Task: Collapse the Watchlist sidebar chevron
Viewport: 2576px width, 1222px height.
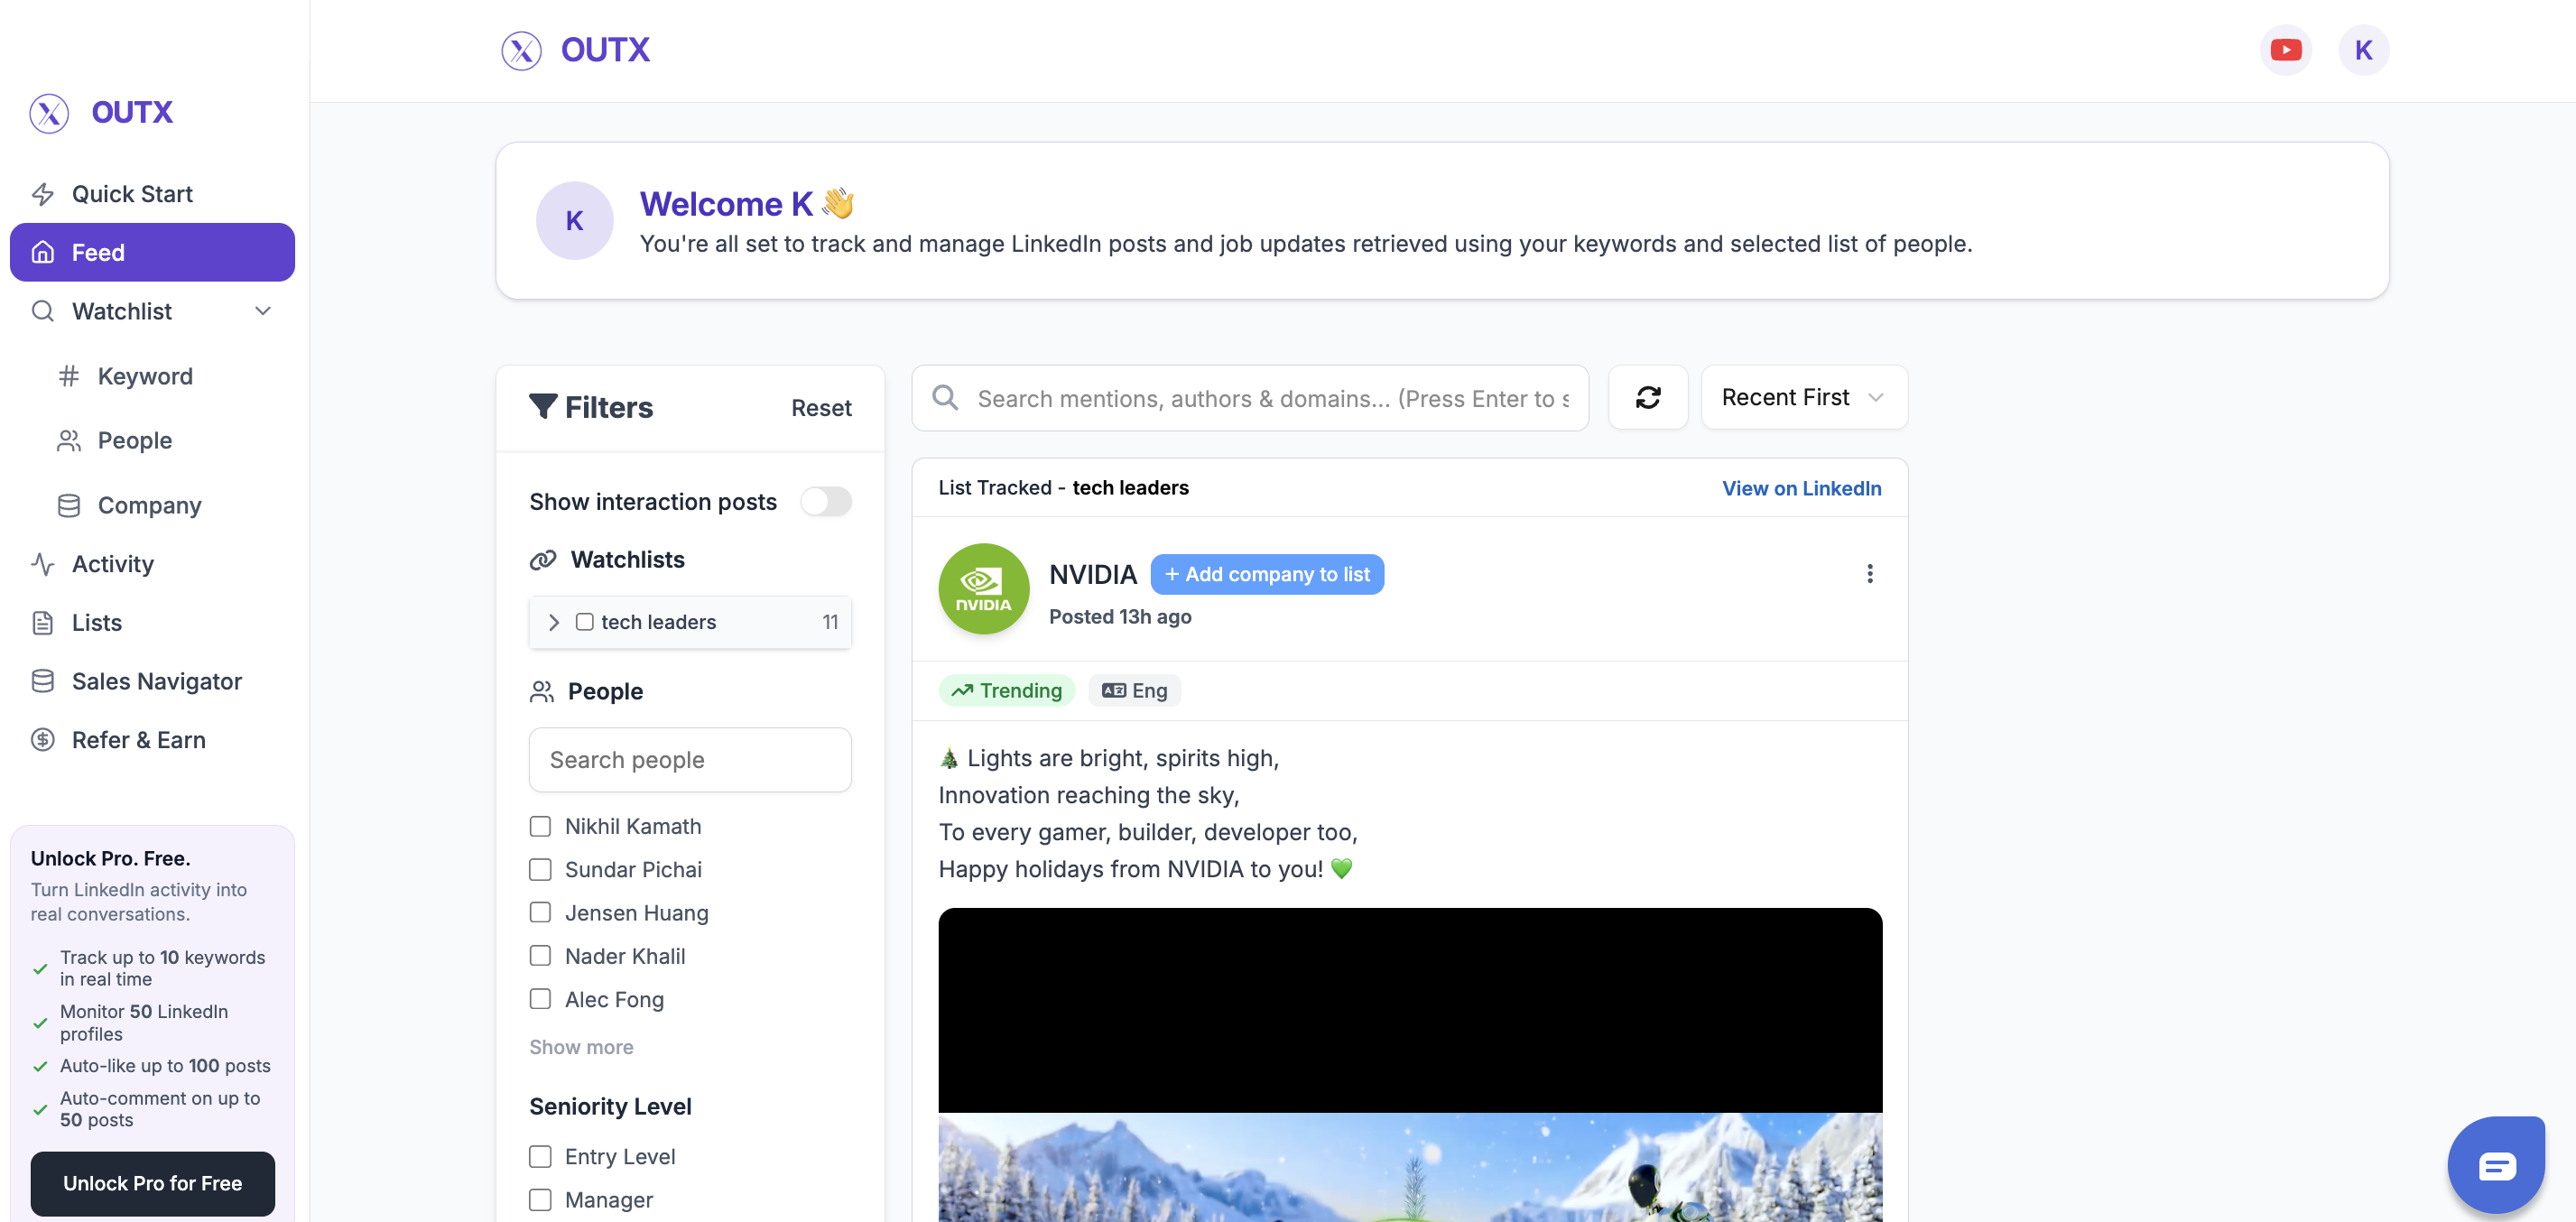Action: (263, 311)
